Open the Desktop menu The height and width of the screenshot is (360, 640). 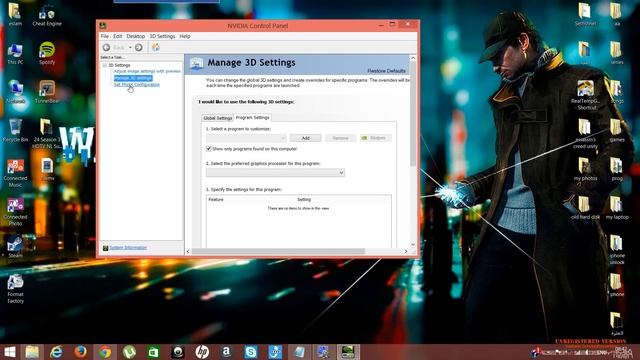(x=136, y=36)
